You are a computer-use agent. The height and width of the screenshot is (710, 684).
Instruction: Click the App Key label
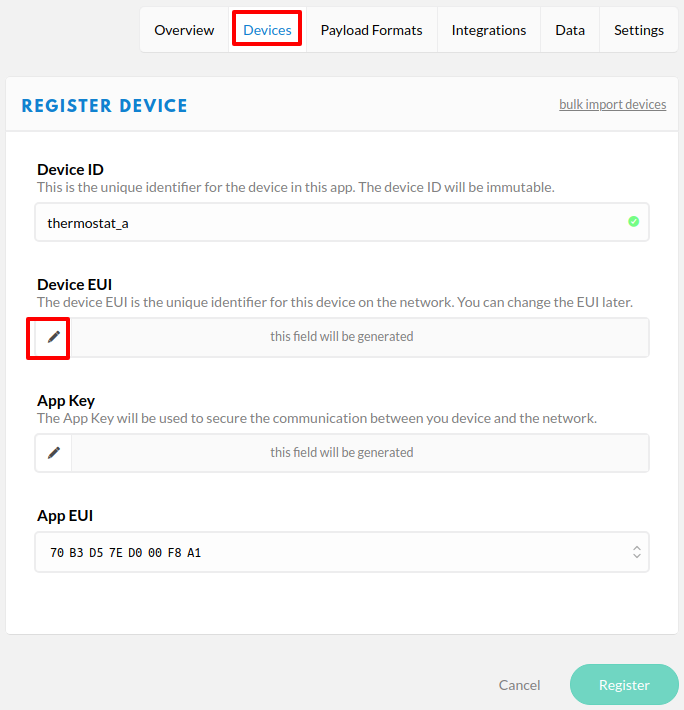pos(66,400)
